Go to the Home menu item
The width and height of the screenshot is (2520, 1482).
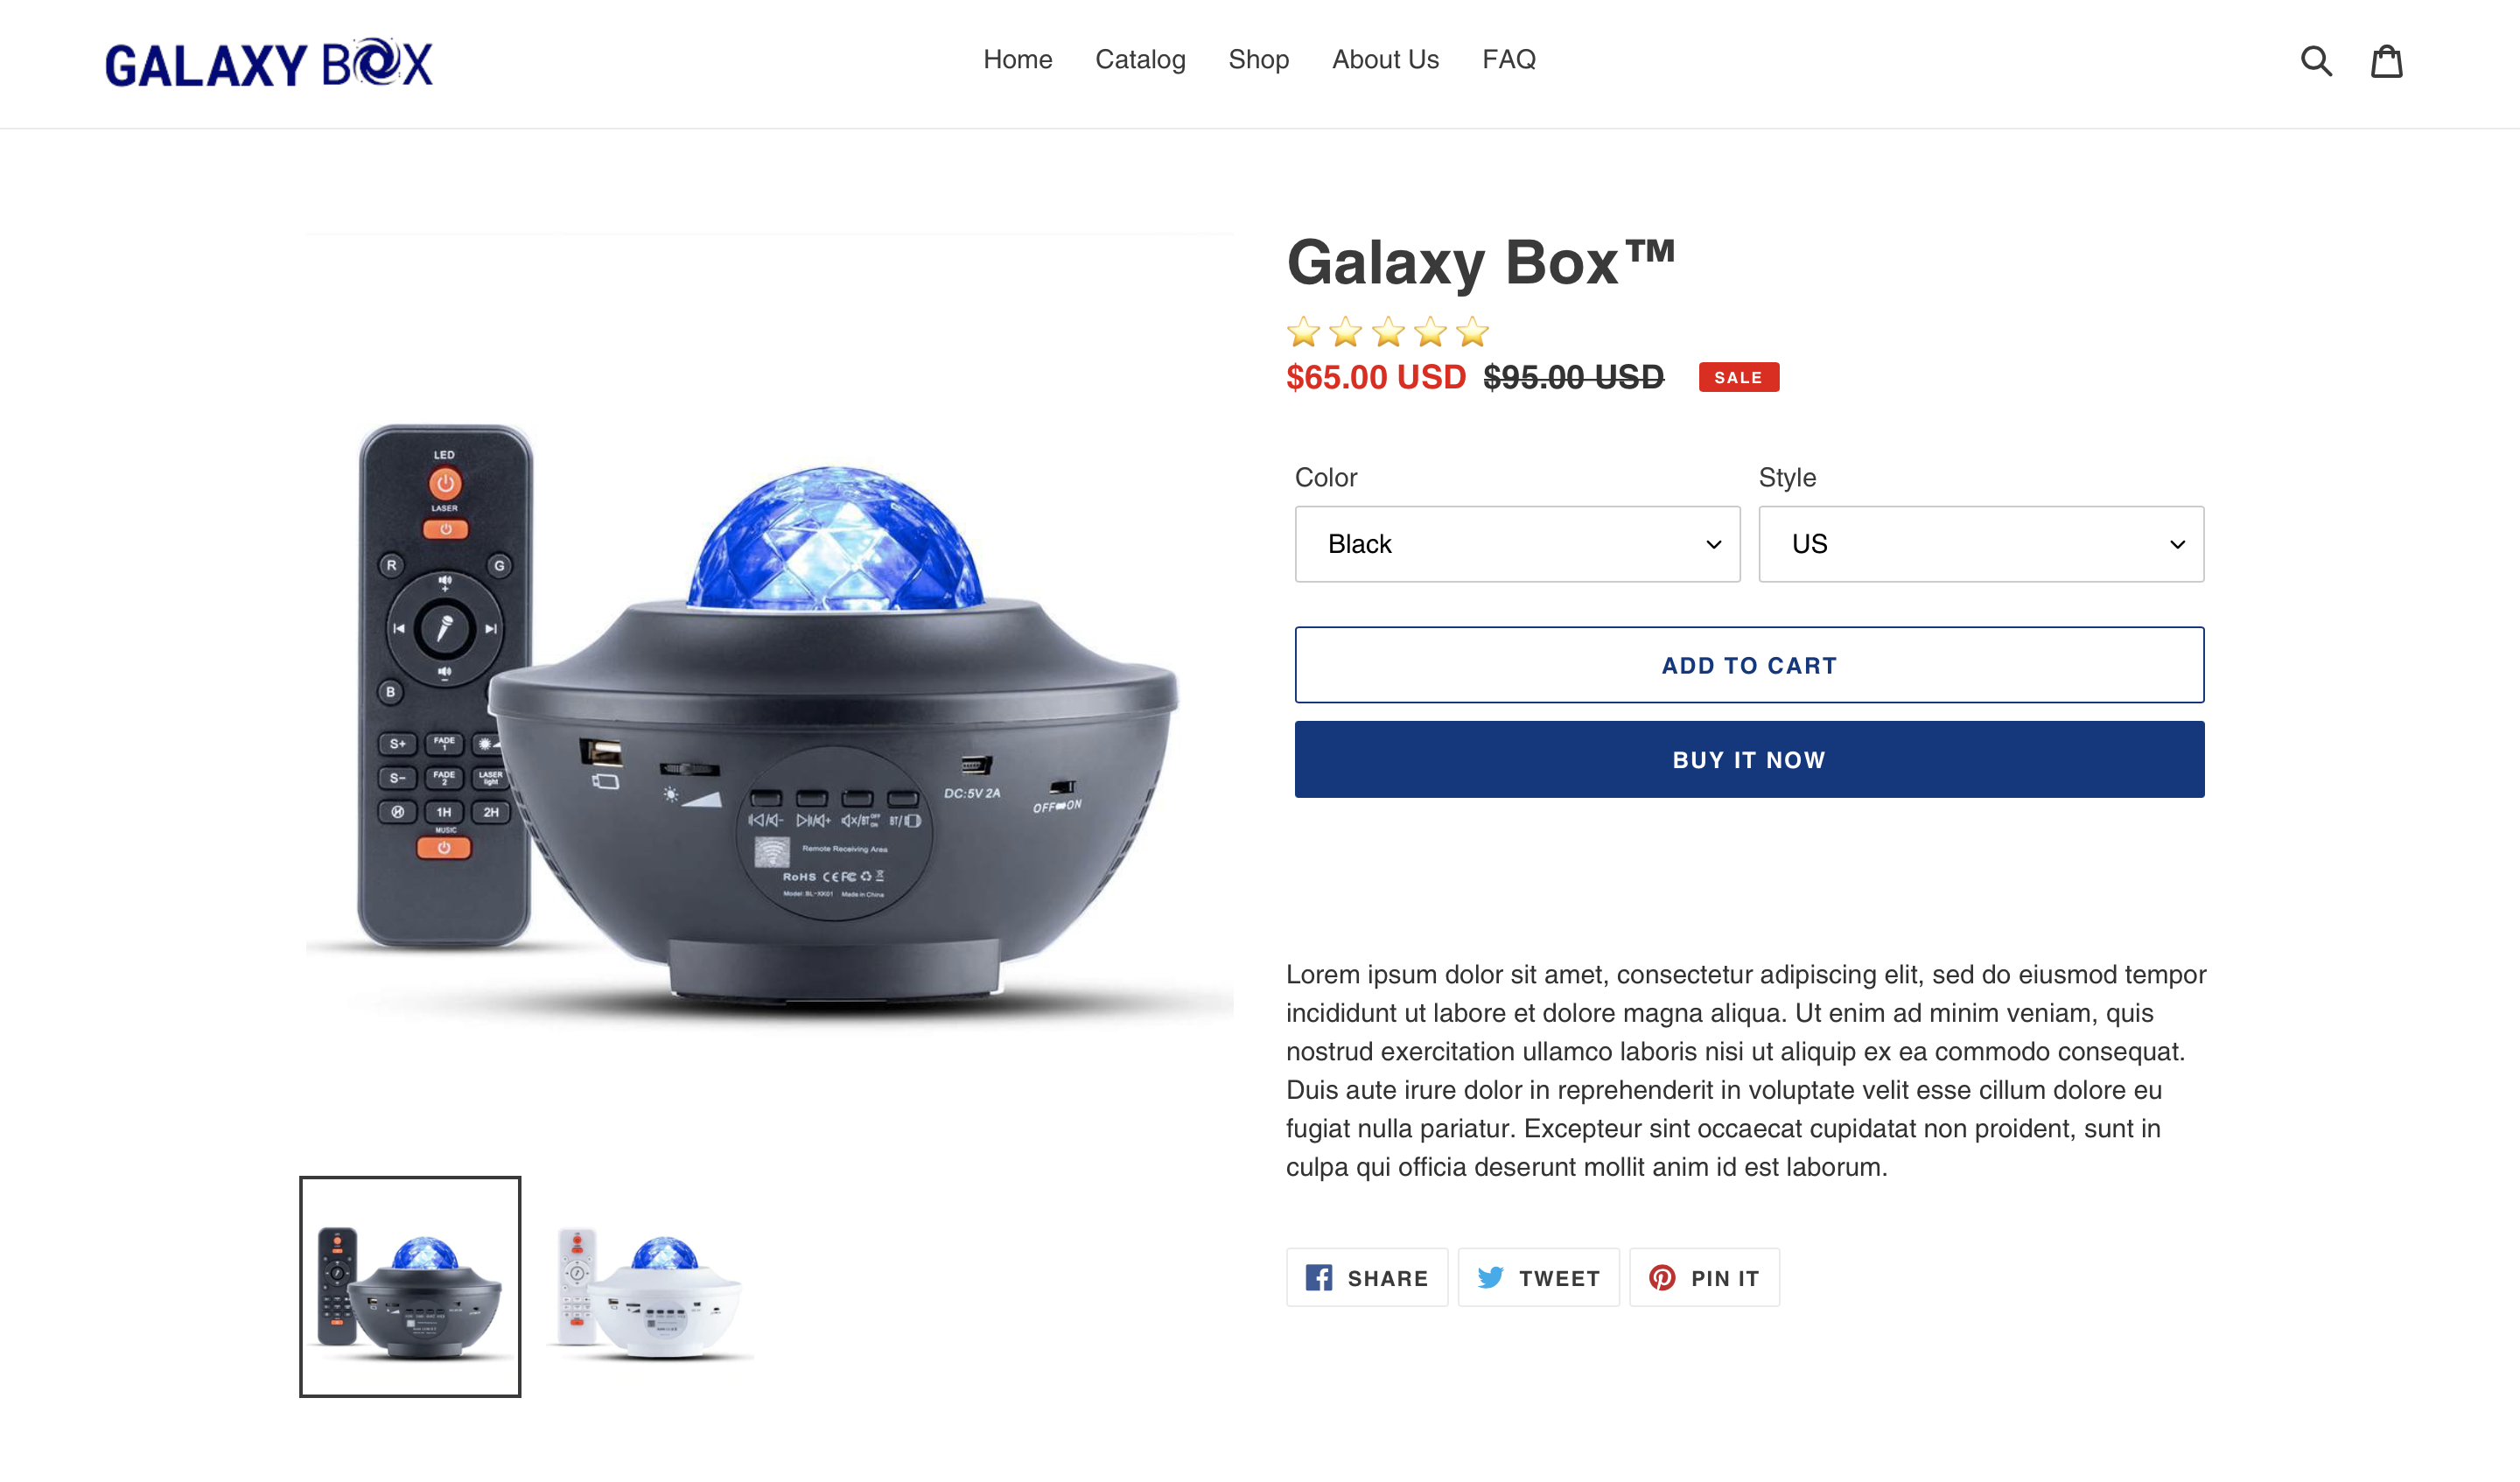pyautogui.click(x=1017, y=60)
